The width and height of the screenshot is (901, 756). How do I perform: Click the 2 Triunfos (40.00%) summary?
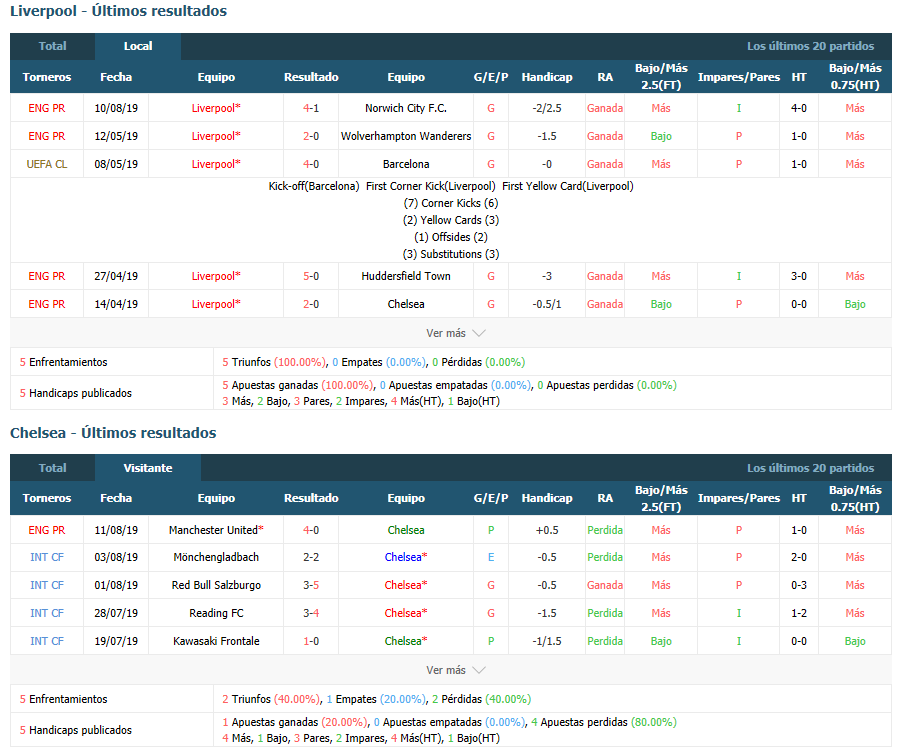(271, 699)
